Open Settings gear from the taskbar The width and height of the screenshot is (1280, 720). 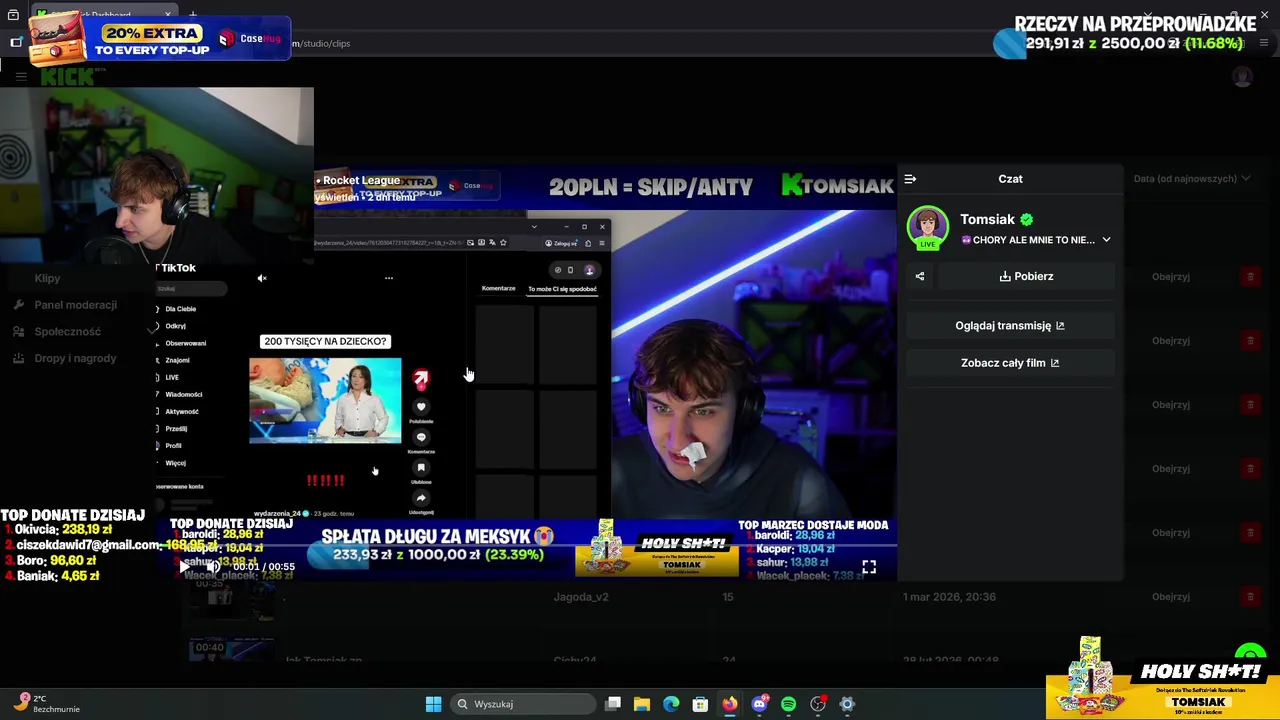[x=847, y=704]
